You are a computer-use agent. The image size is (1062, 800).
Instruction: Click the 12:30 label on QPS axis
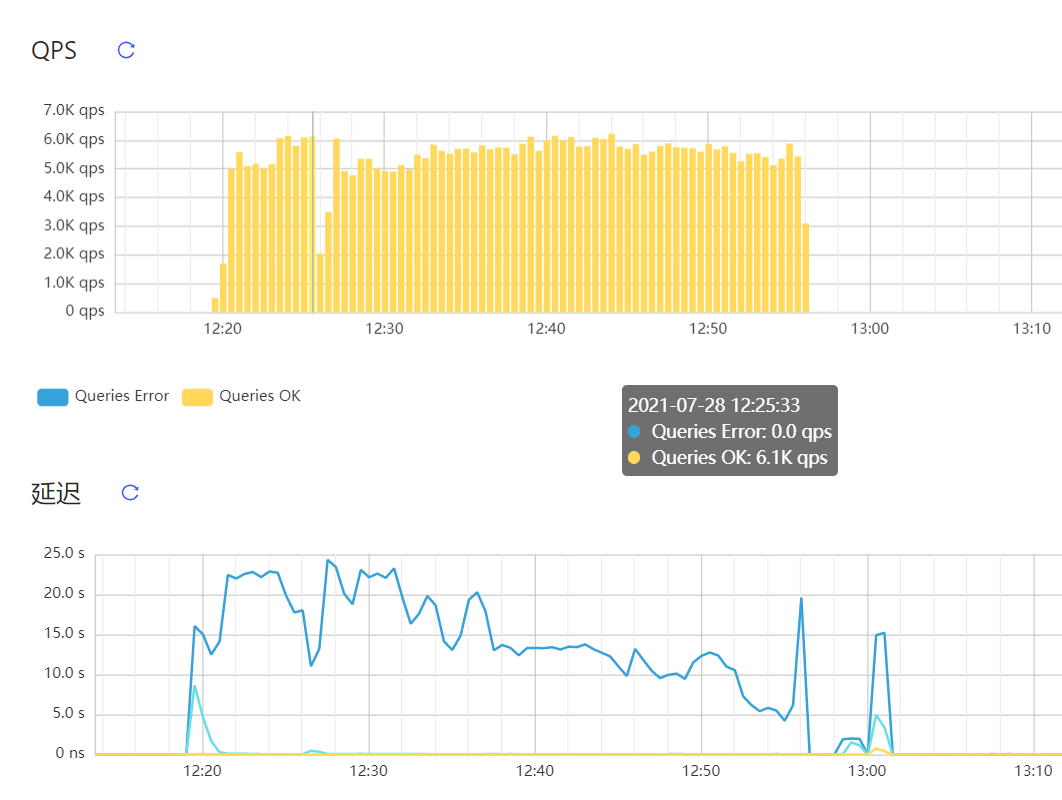tap(384, 329)
